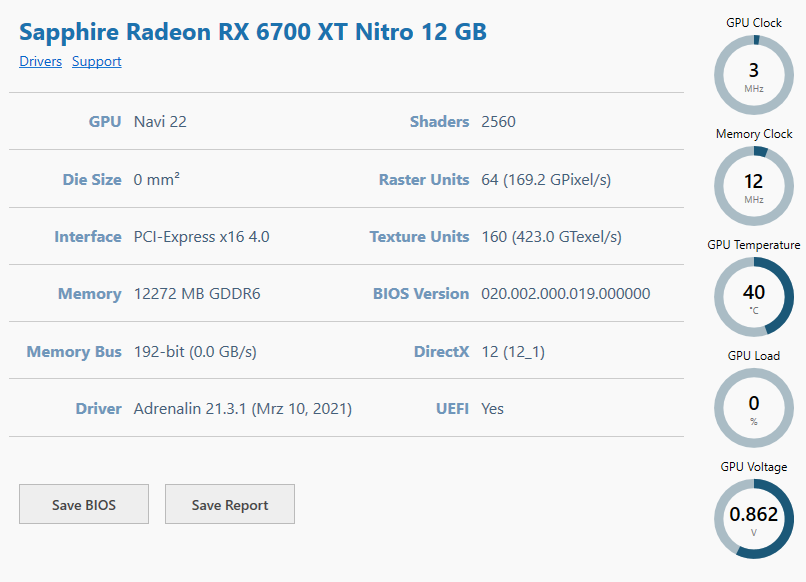Open the Support link

(97, 61)
